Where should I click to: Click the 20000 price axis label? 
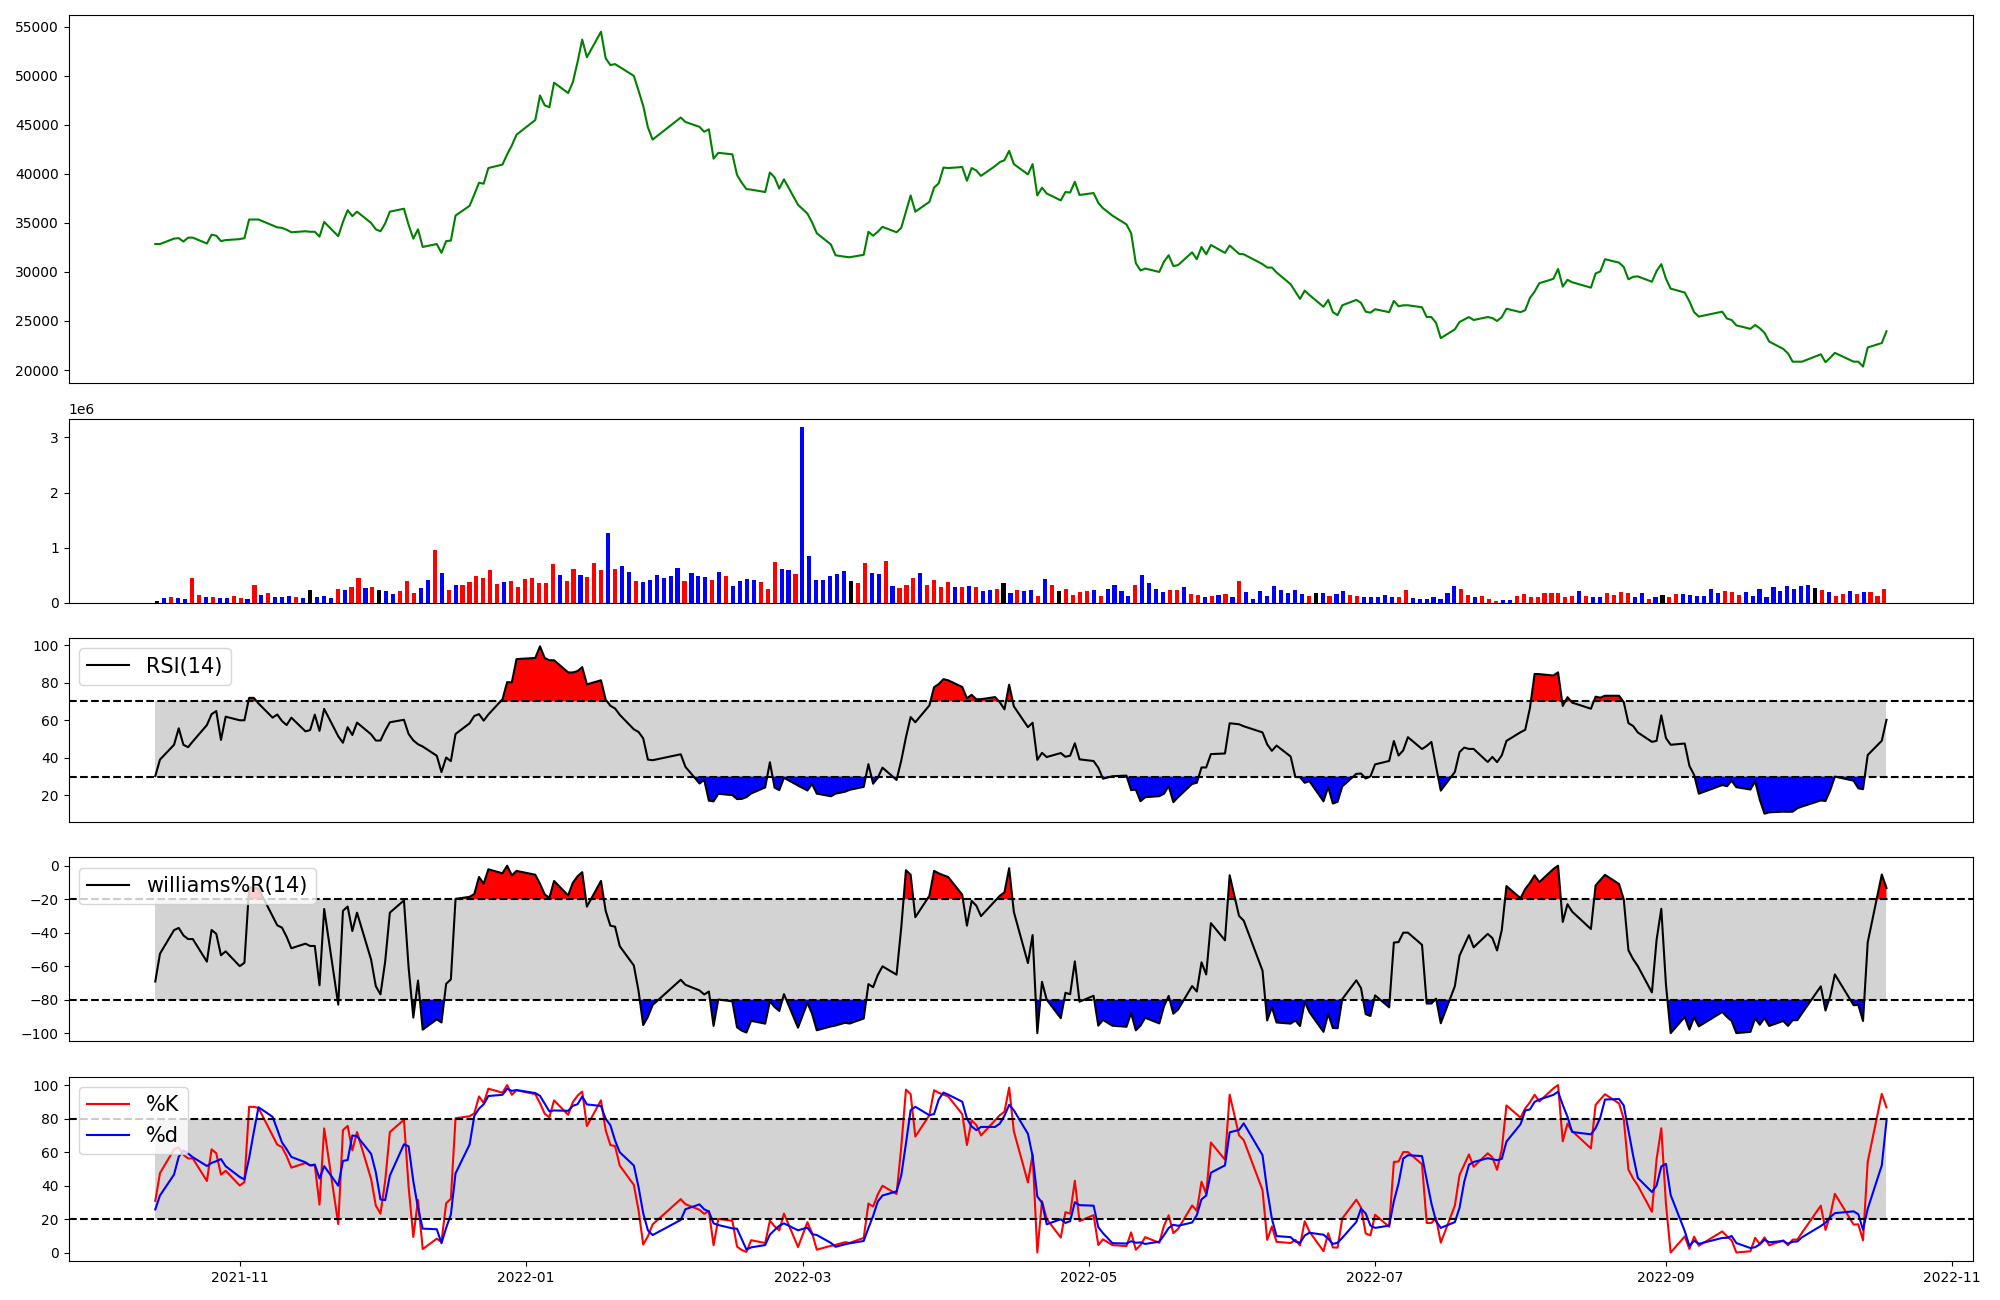pos(38,371)
